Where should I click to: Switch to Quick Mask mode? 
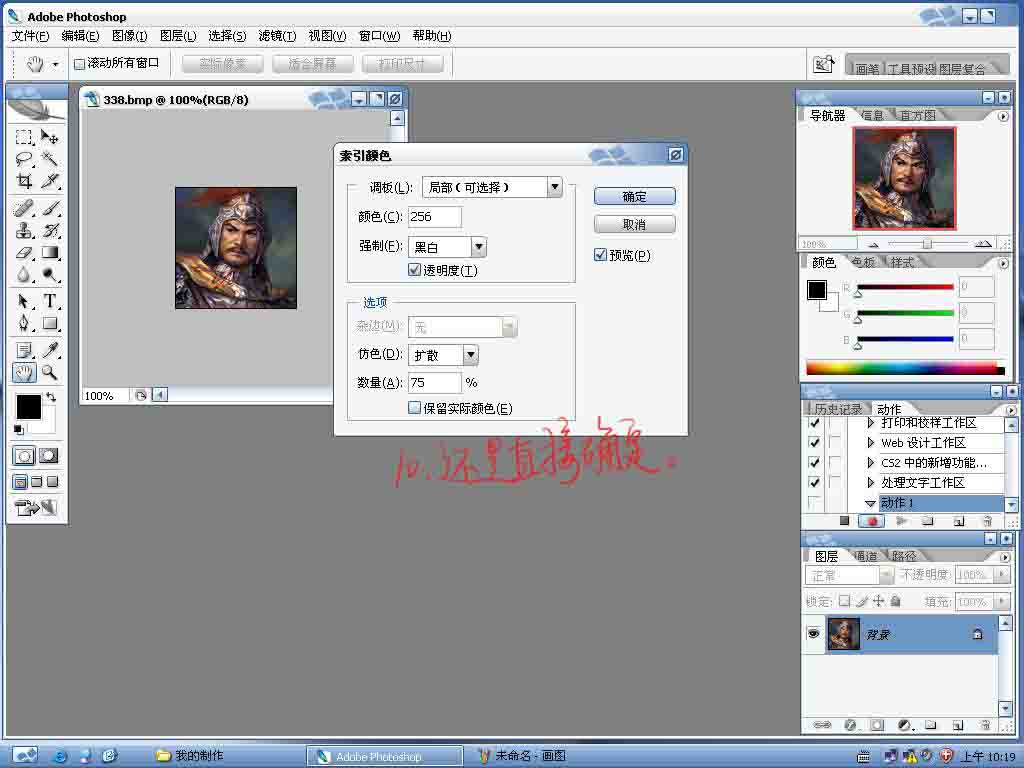click(49, 456)
